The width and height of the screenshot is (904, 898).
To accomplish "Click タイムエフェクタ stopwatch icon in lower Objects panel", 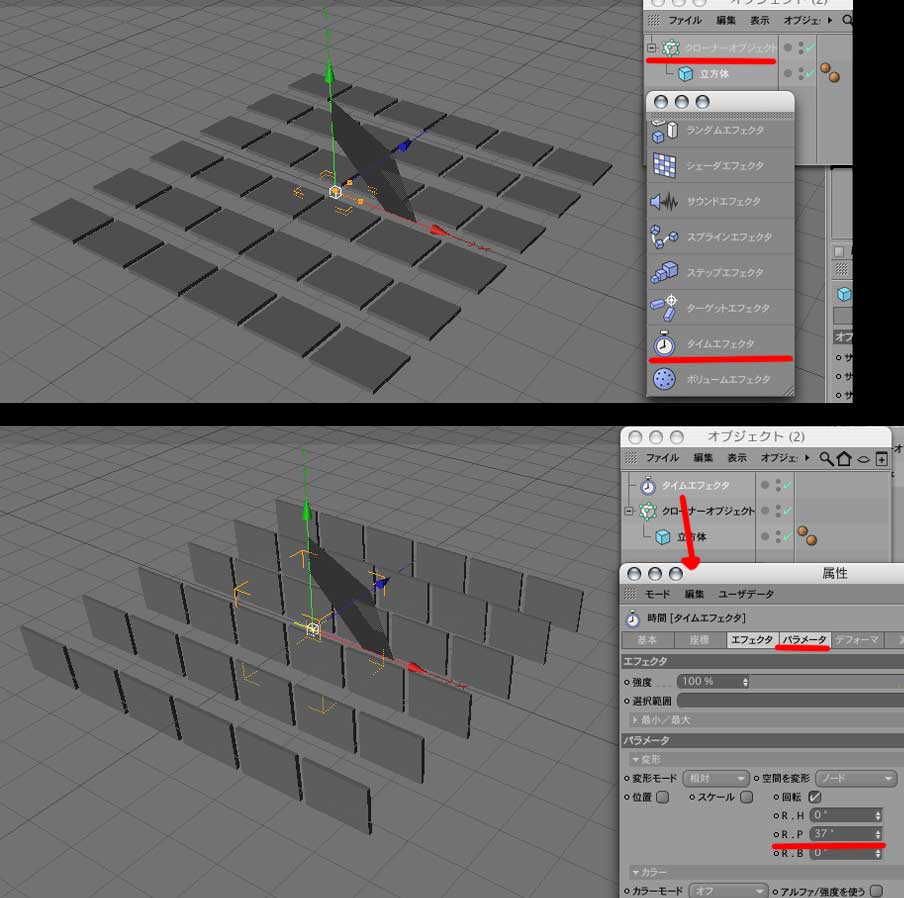I will (x=647, y=485).
